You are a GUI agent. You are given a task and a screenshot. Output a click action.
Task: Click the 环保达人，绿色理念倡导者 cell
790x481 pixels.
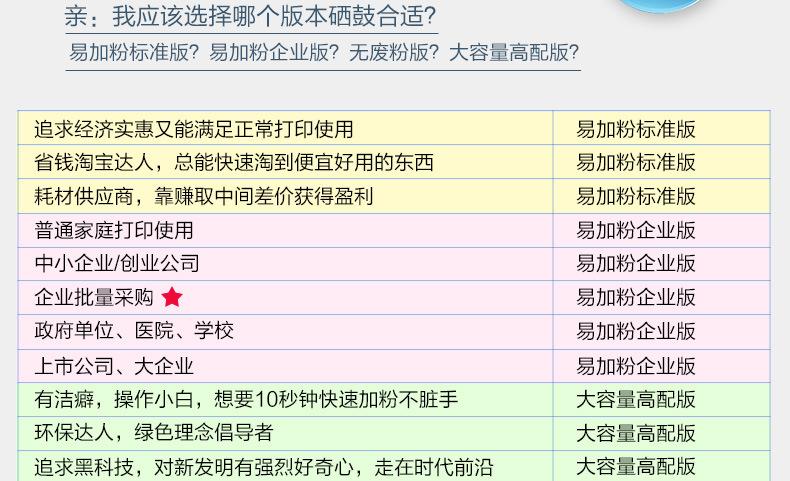tap(154, 433)
